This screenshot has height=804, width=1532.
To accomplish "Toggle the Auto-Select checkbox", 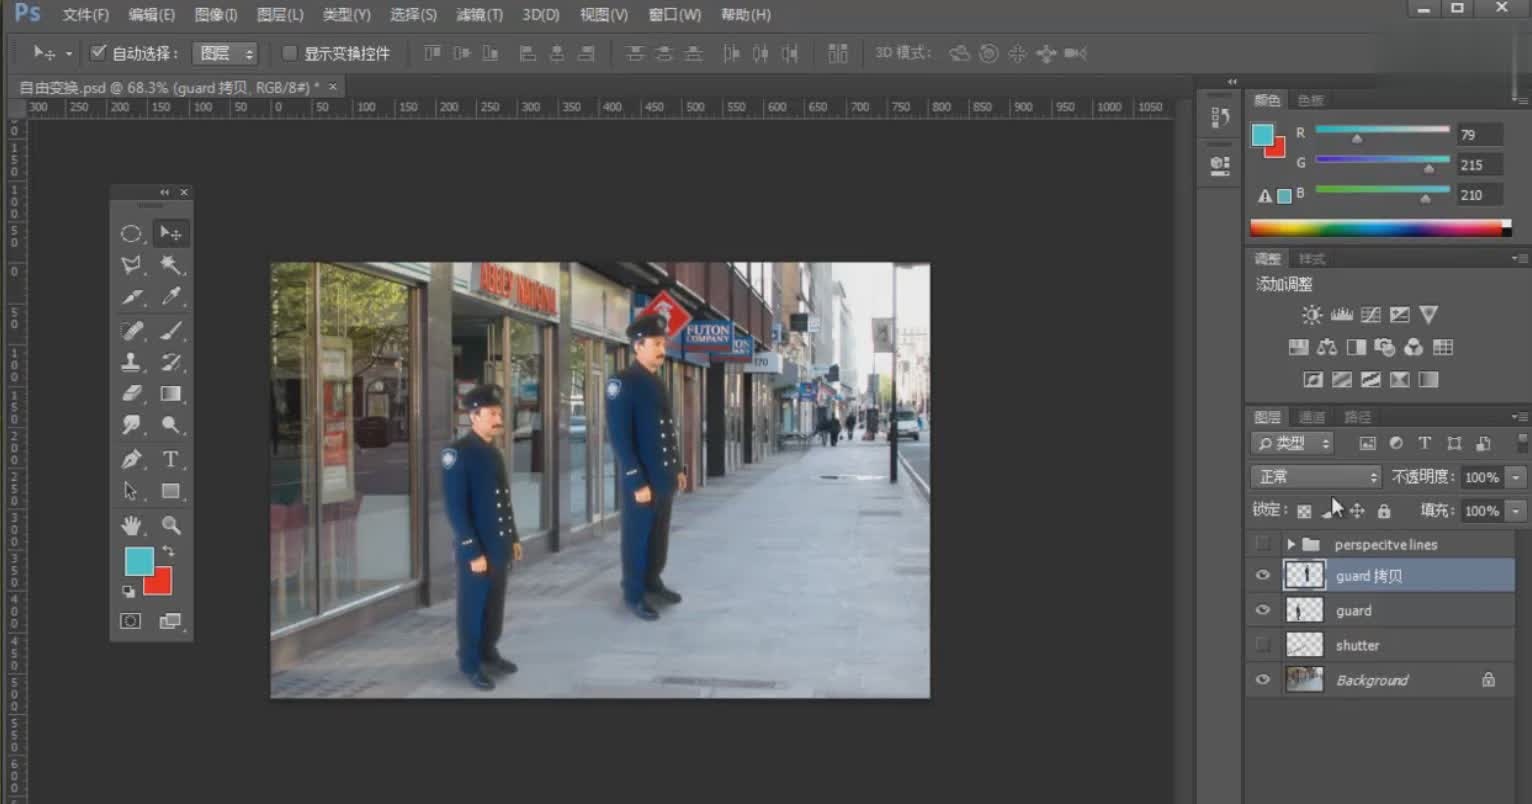I will 98,53.
